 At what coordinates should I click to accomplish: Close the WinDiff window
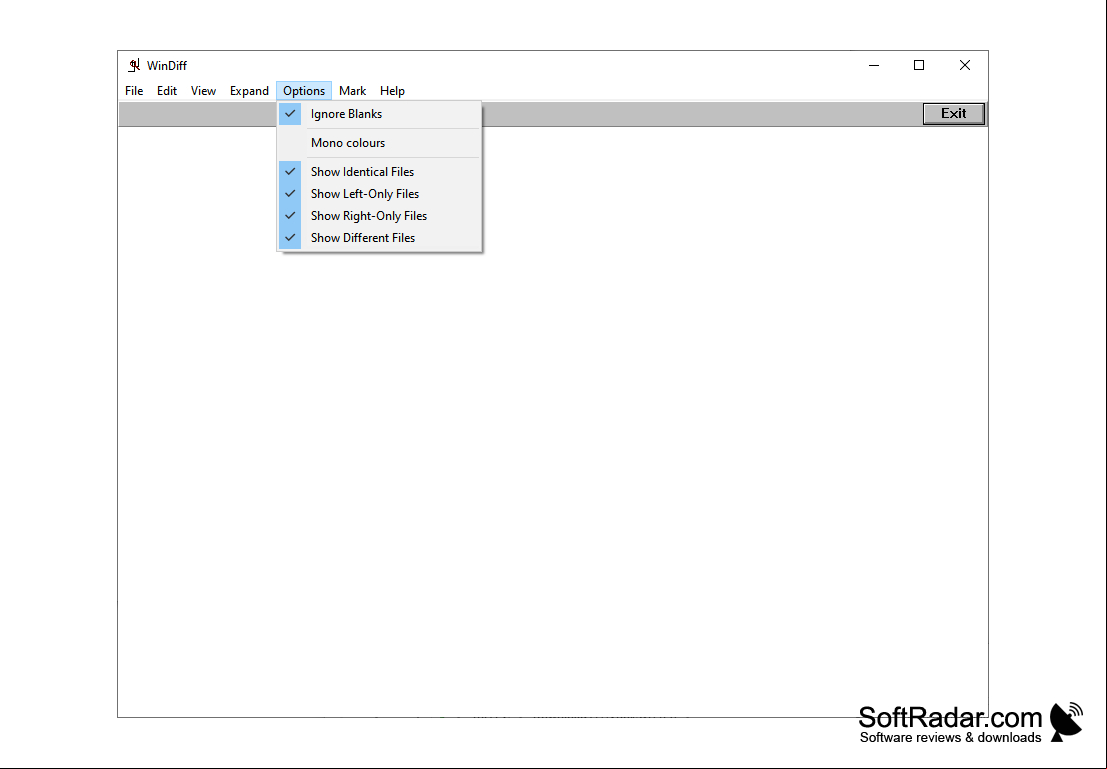pyautogui.click(x=964, y=65)
